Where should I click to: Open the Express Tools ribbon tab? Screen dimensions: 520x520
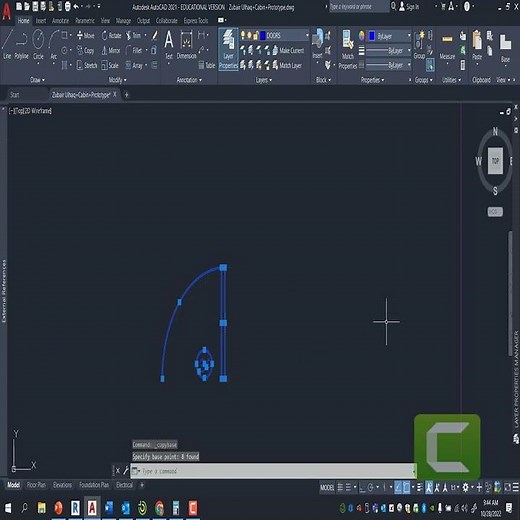[196, 21]
